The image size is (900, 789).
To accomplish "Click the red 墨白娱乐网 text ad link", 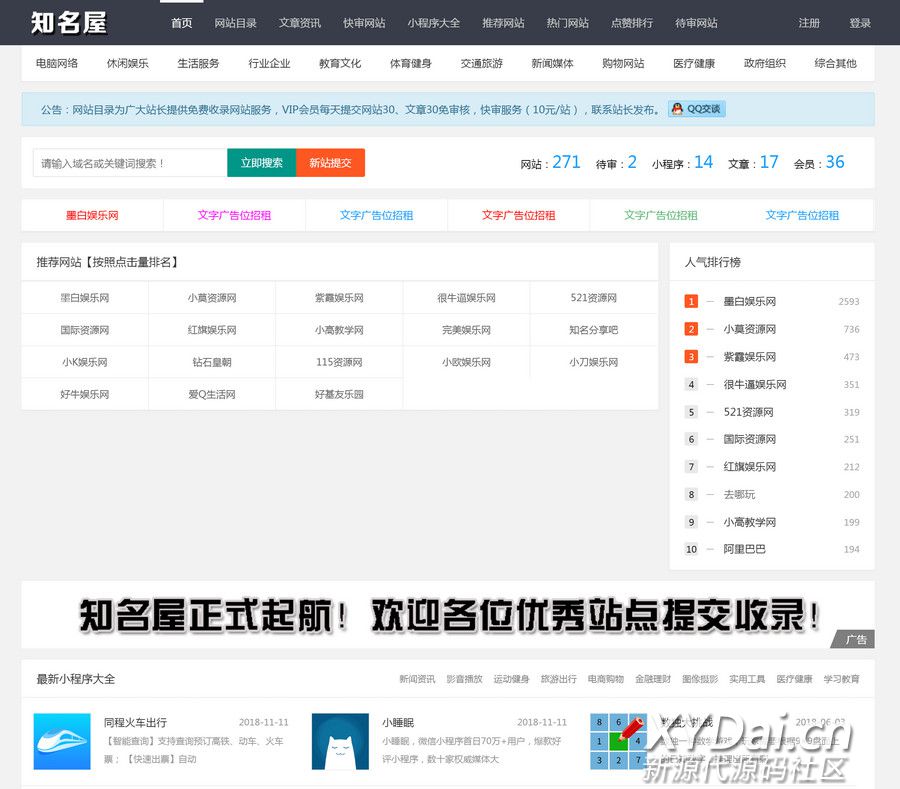I will click(x=92, y=215).
